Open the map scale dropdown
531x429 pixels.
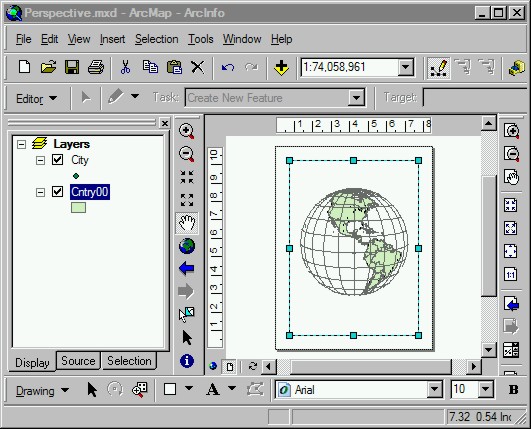405,67
